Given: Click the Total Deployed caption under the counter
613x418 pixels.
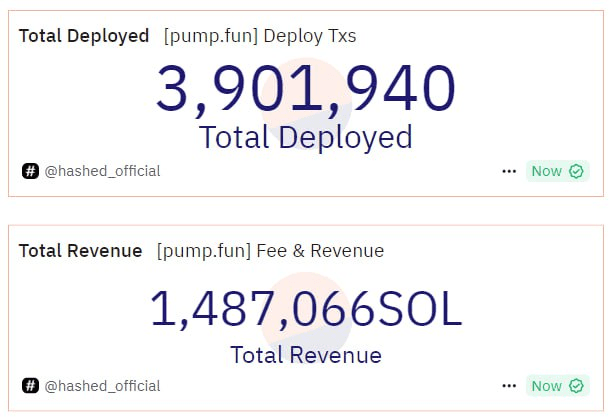Looking at the screenshot, I should point(306,137).
